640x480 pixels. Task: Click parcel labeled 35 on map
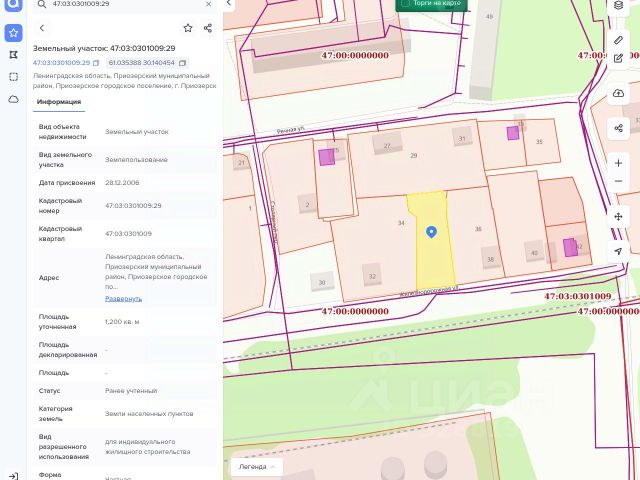(539, 142)
